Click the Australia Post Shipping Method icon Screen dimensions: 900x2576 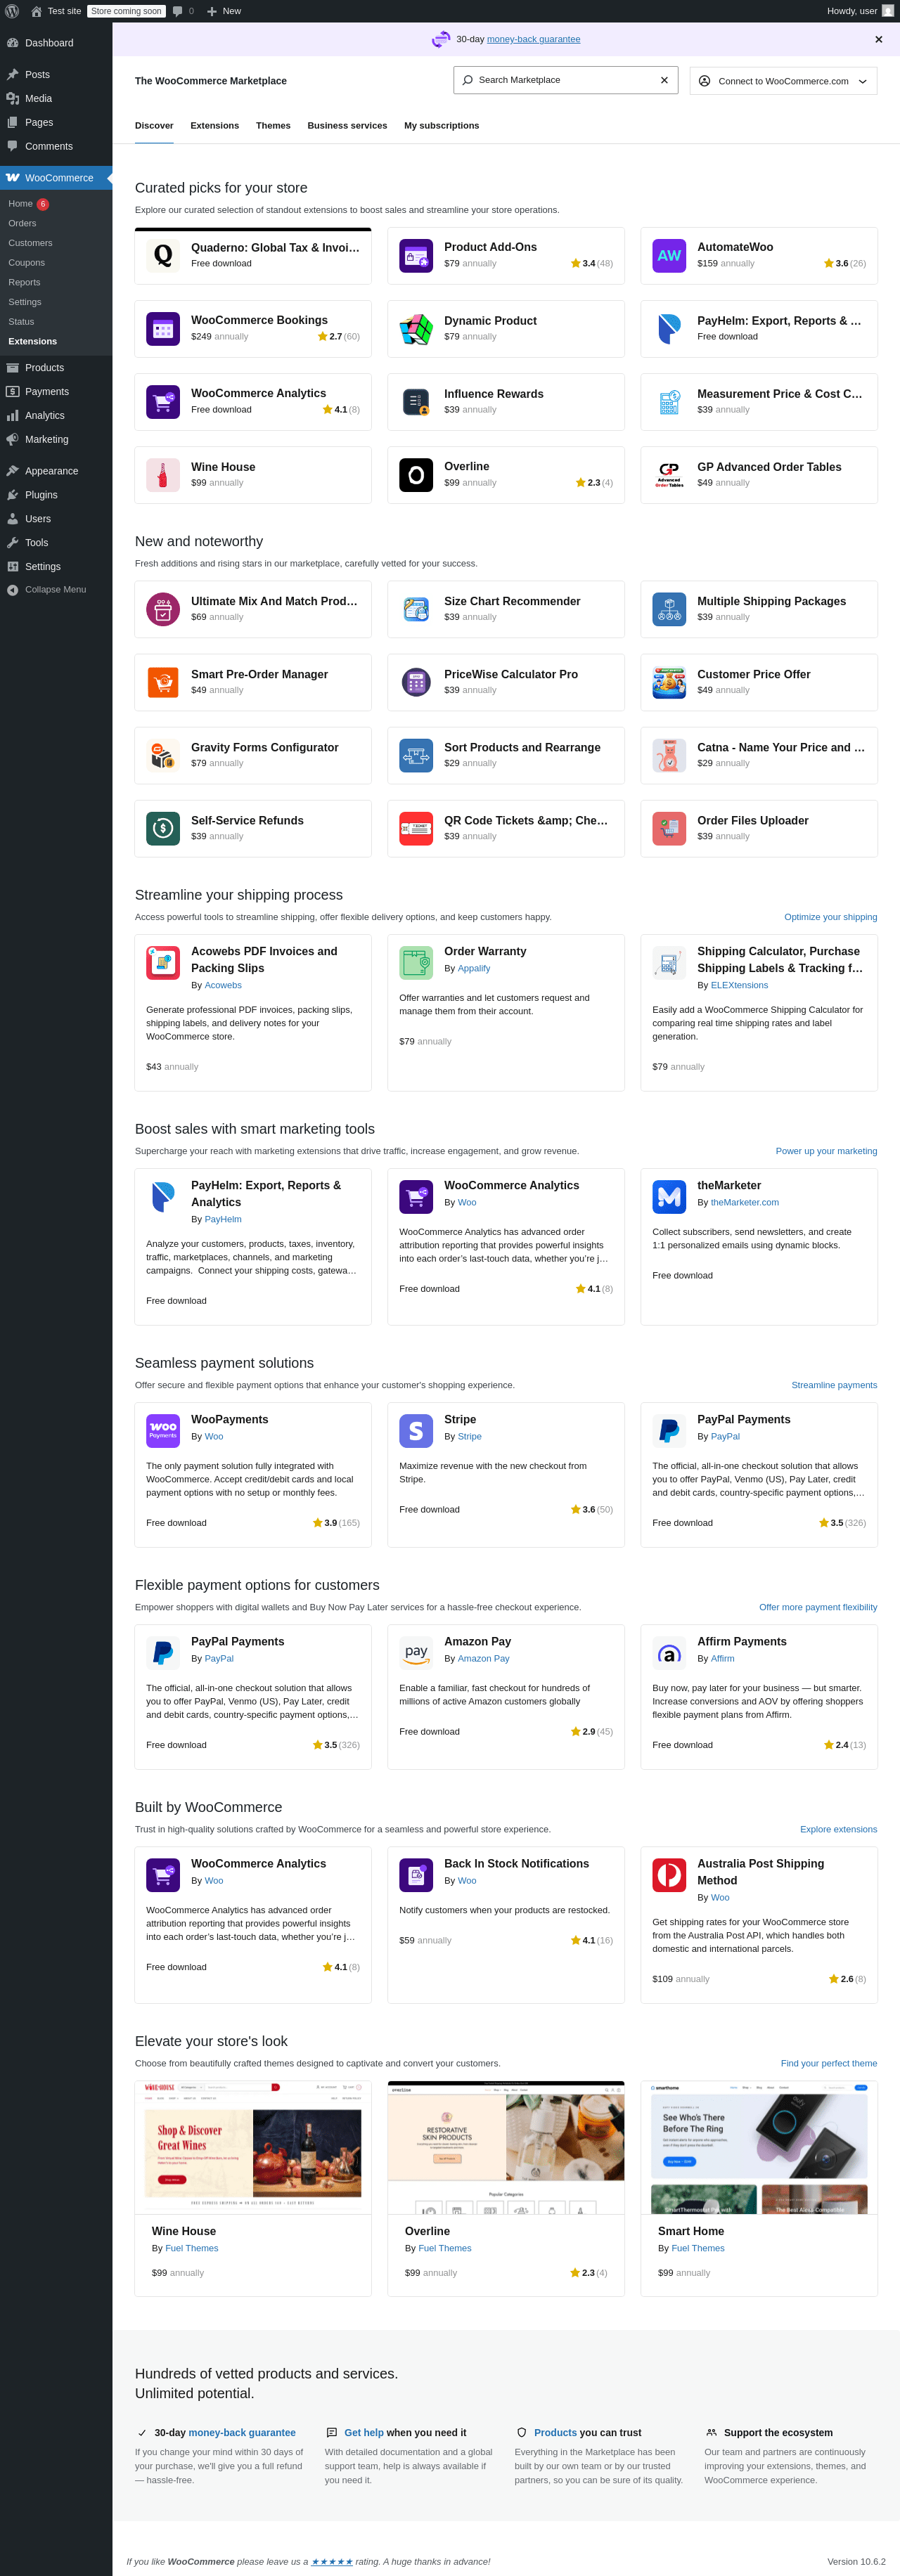[669, 1874]
